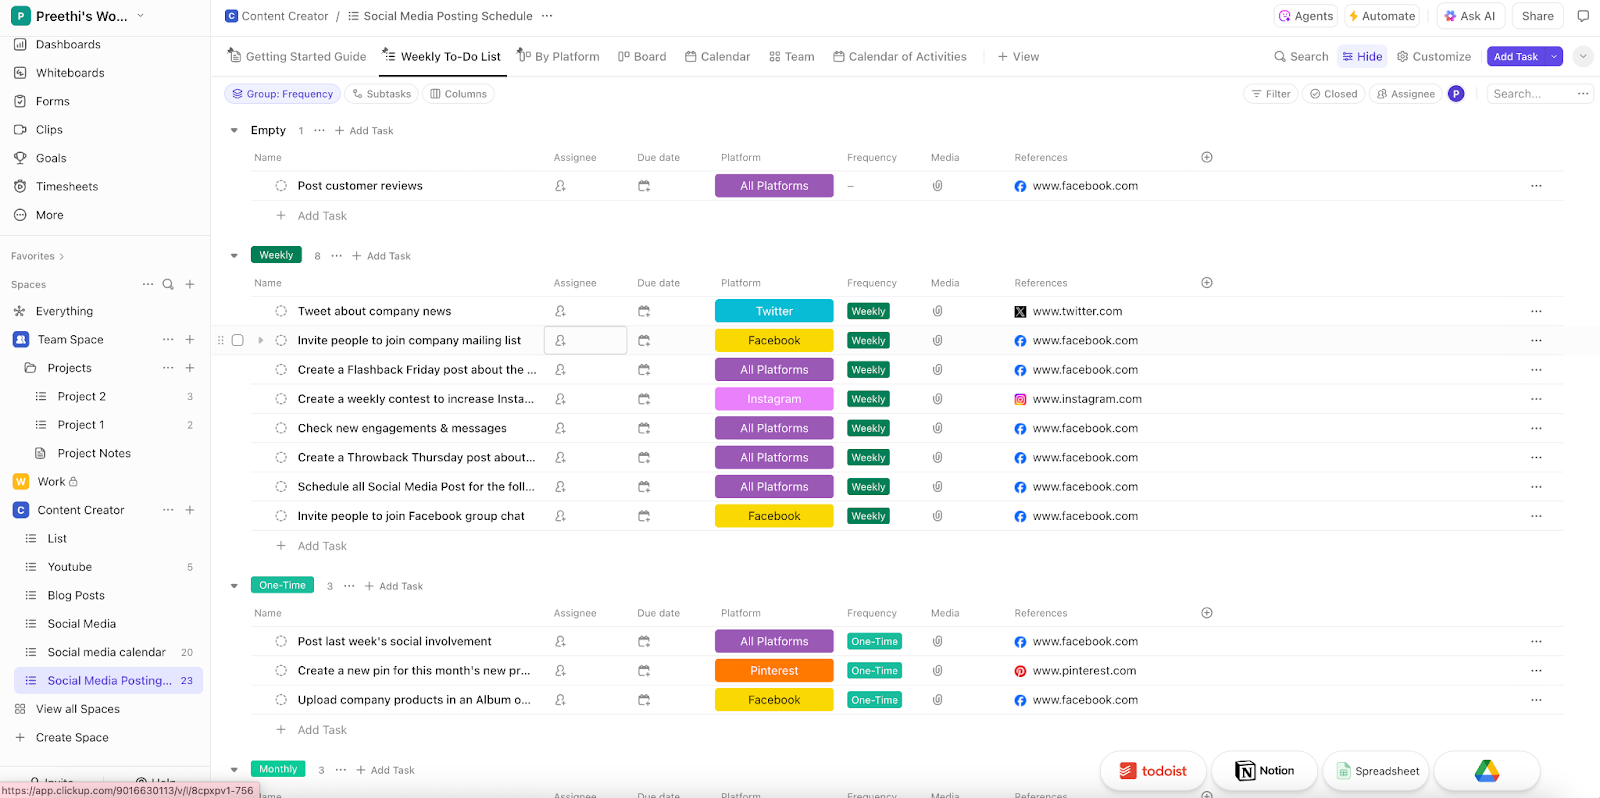The height and width of the screenshot is (798, 1600).
Task: Add a new column with the plus icon in Weekly group
Action: 1207,283
